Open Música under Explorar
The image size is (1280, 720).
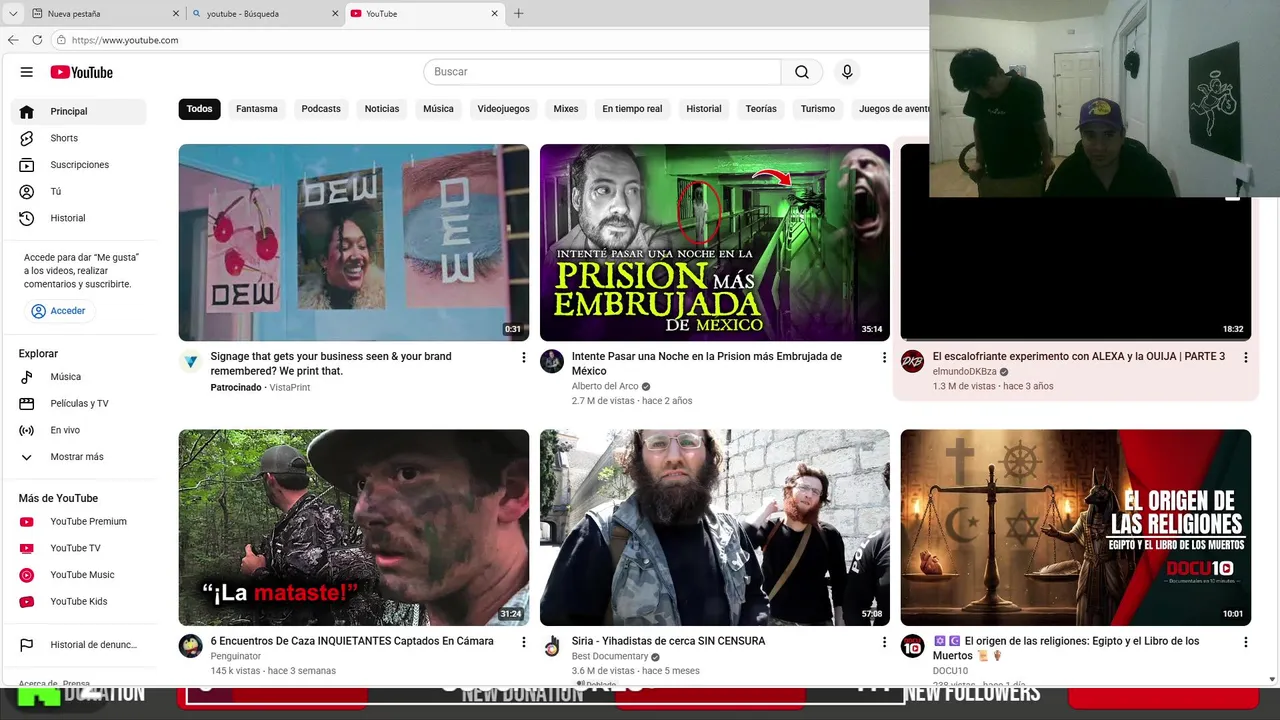pos(79,377)
